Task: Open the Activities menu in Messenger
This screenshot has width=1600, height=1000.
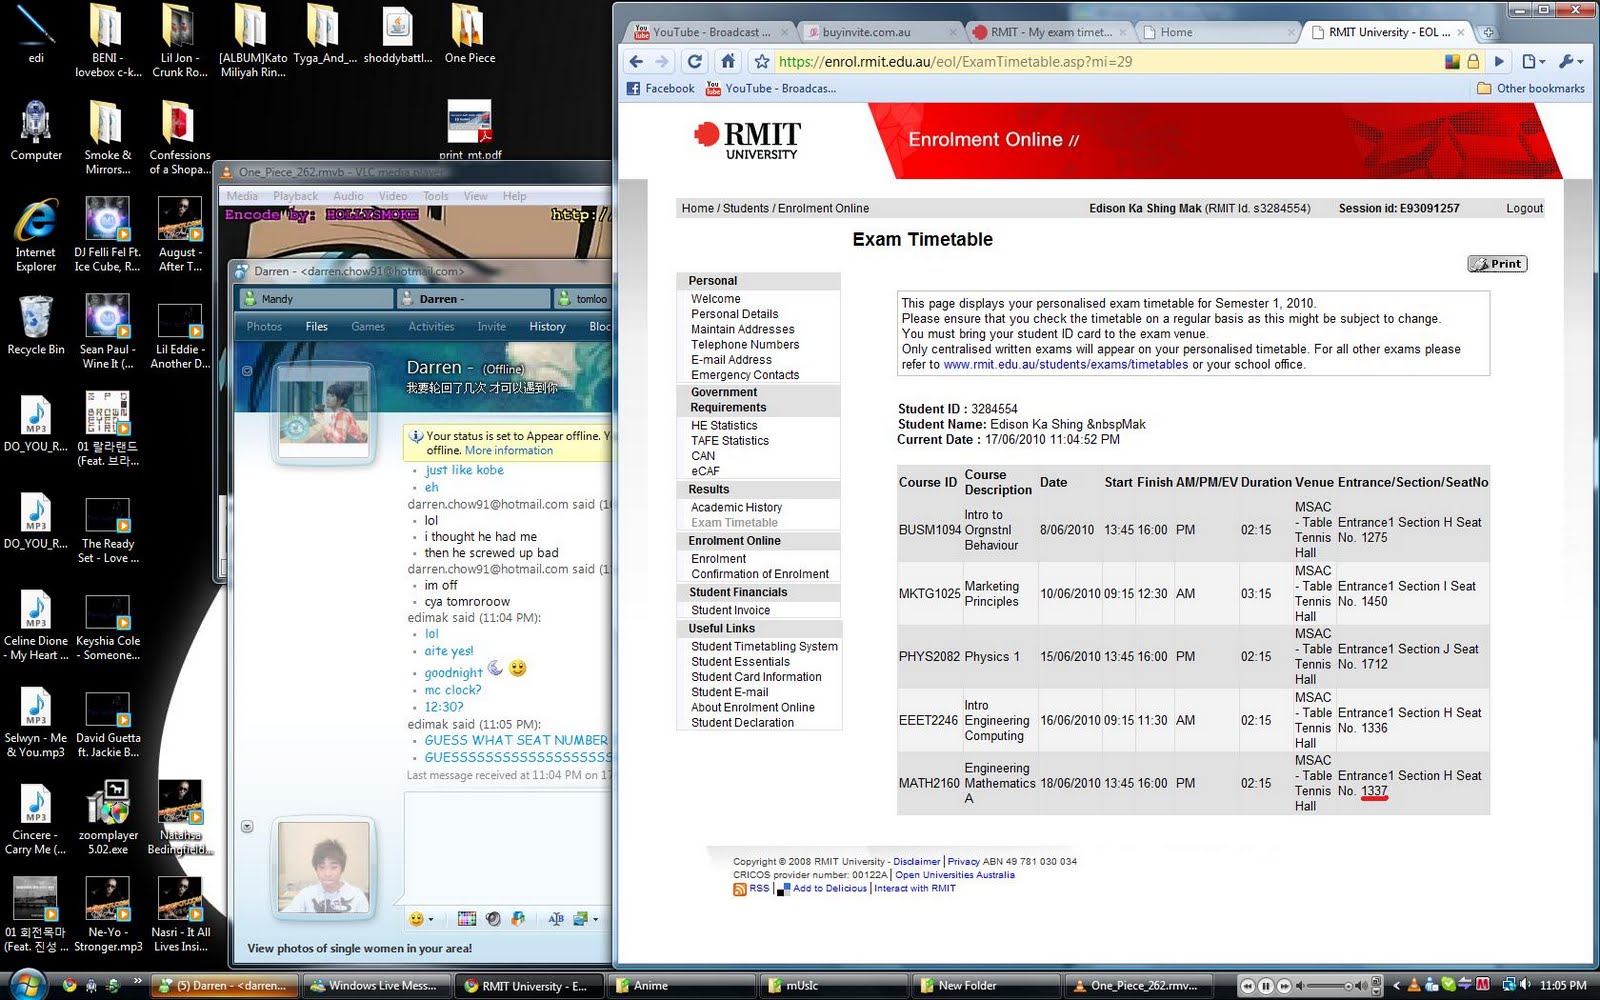Action: click(x=431, y=327)
